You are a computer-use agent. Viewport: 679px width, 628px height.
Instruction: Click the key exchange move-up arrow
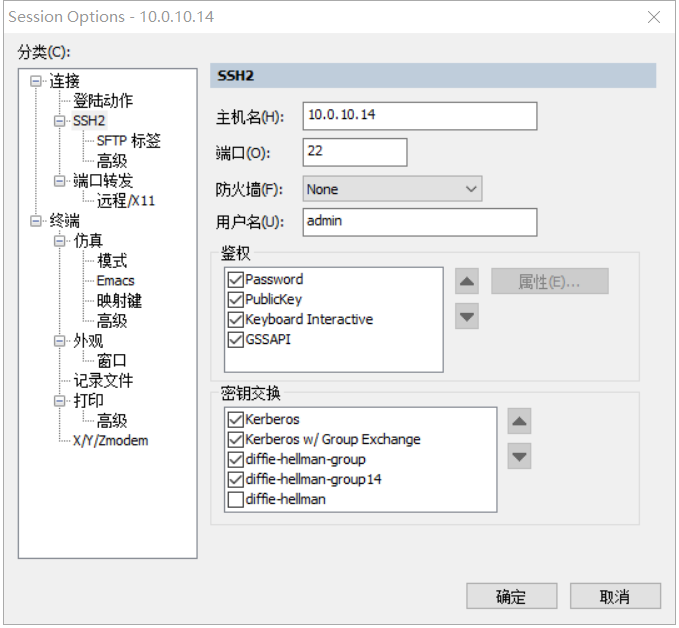click(519, 421)
